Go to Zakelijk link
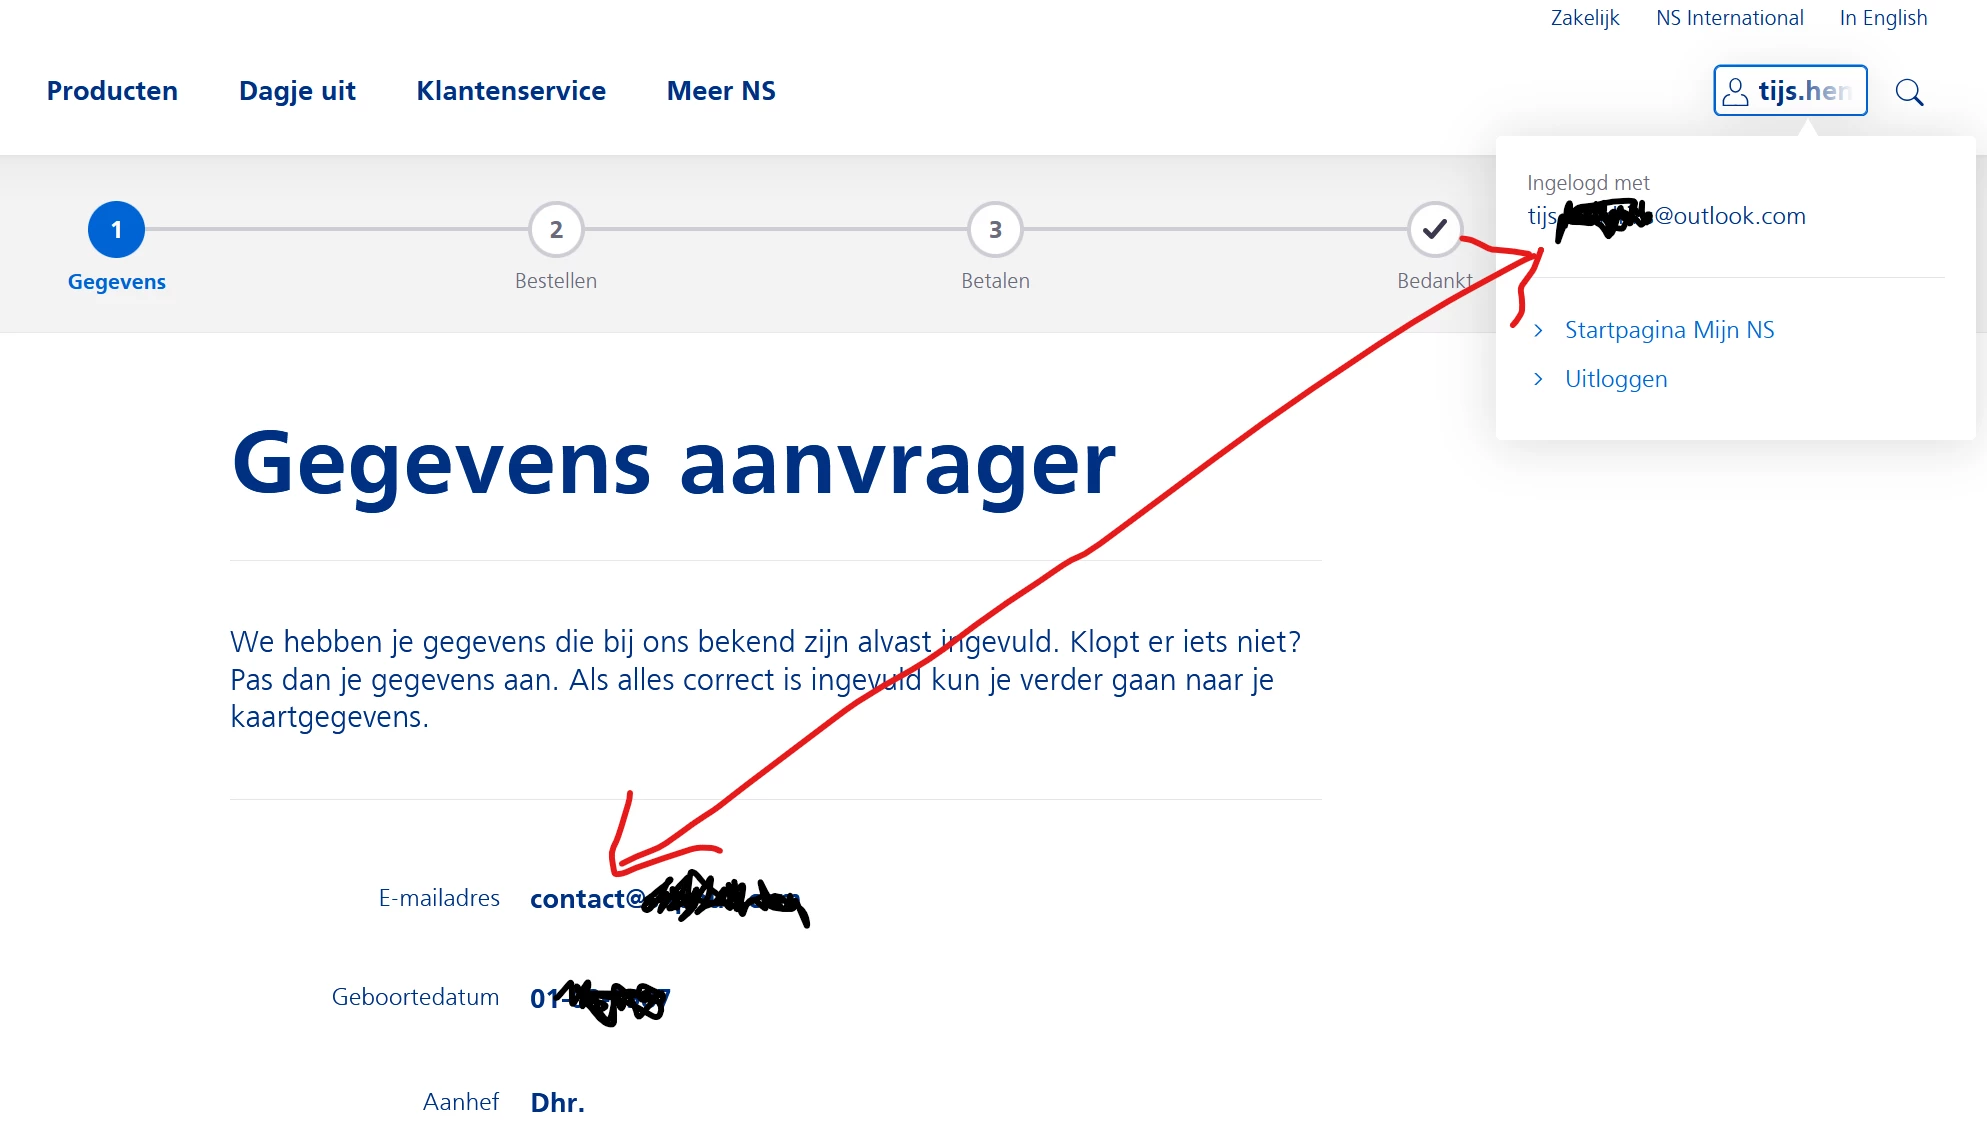1987x1144 pixels. [x=1584, y=18]
